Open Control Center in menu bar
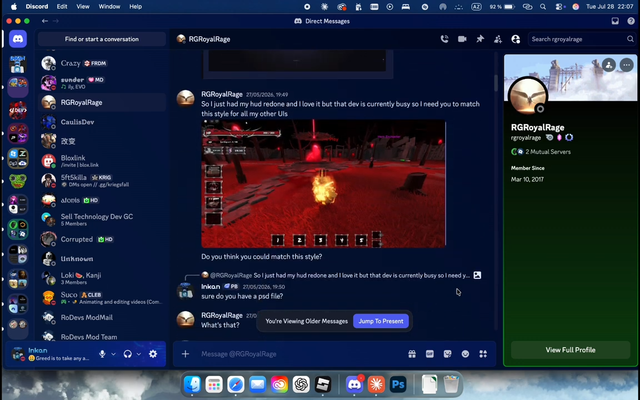Viewport: 640px width, 400px height. (x=559, y=7)
